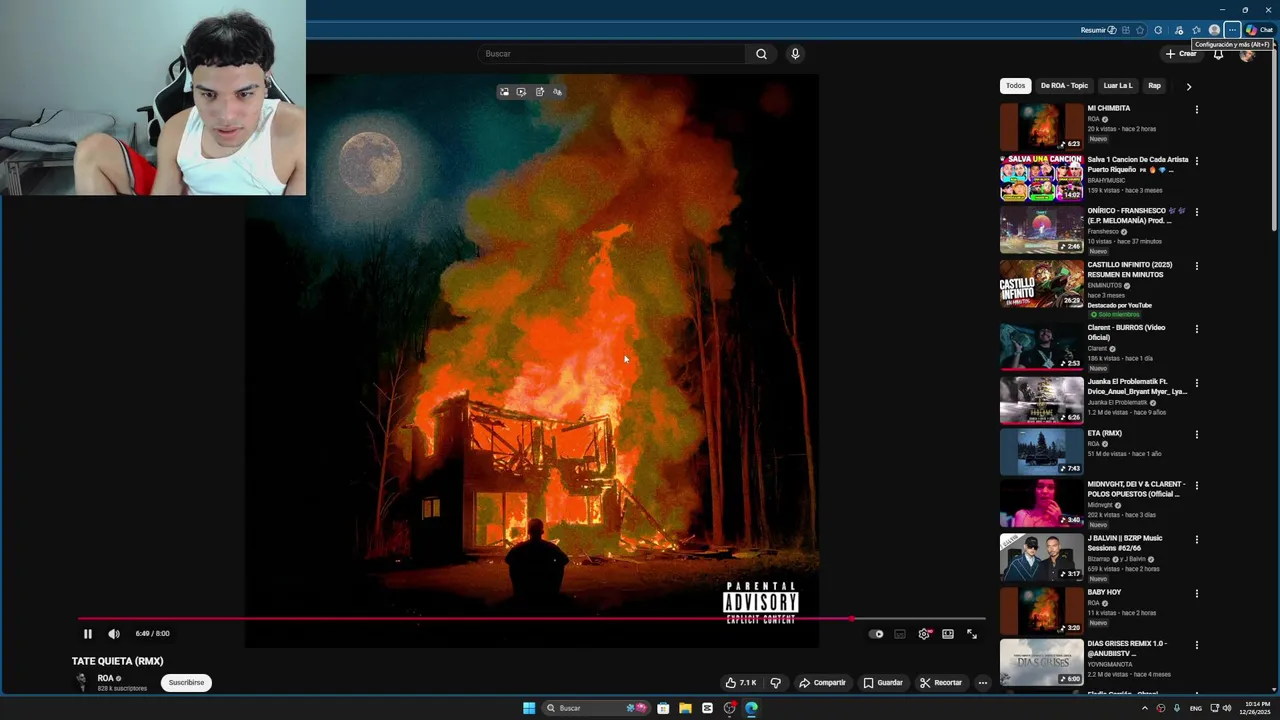Open Edge profile avatar
1280x720 pixels.
[x=1214, y=30]
